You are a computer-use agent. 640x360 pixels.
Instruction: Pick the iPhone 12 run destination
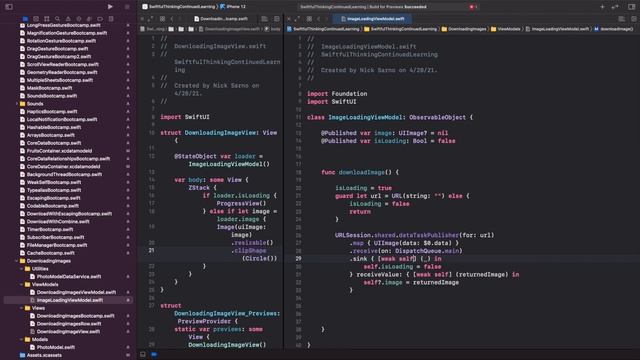tap(233, 7)
